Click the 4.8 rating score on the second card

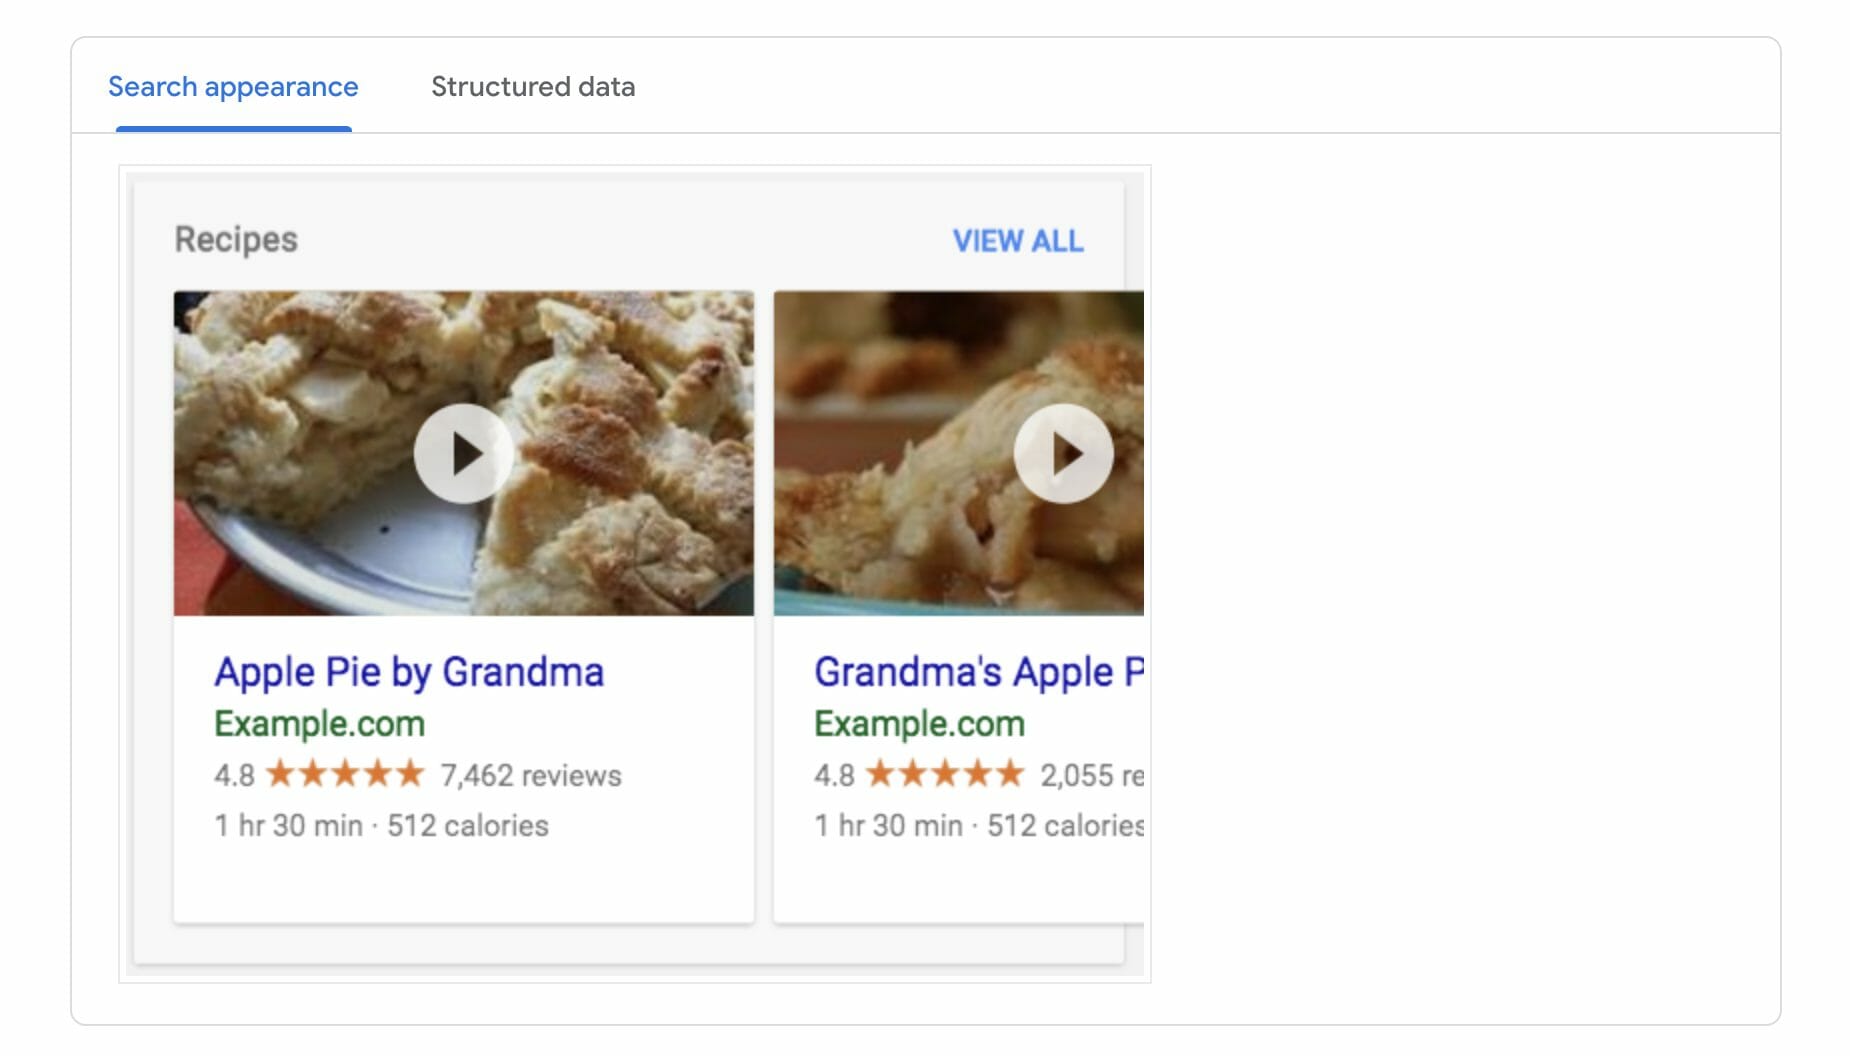[833, 773]
